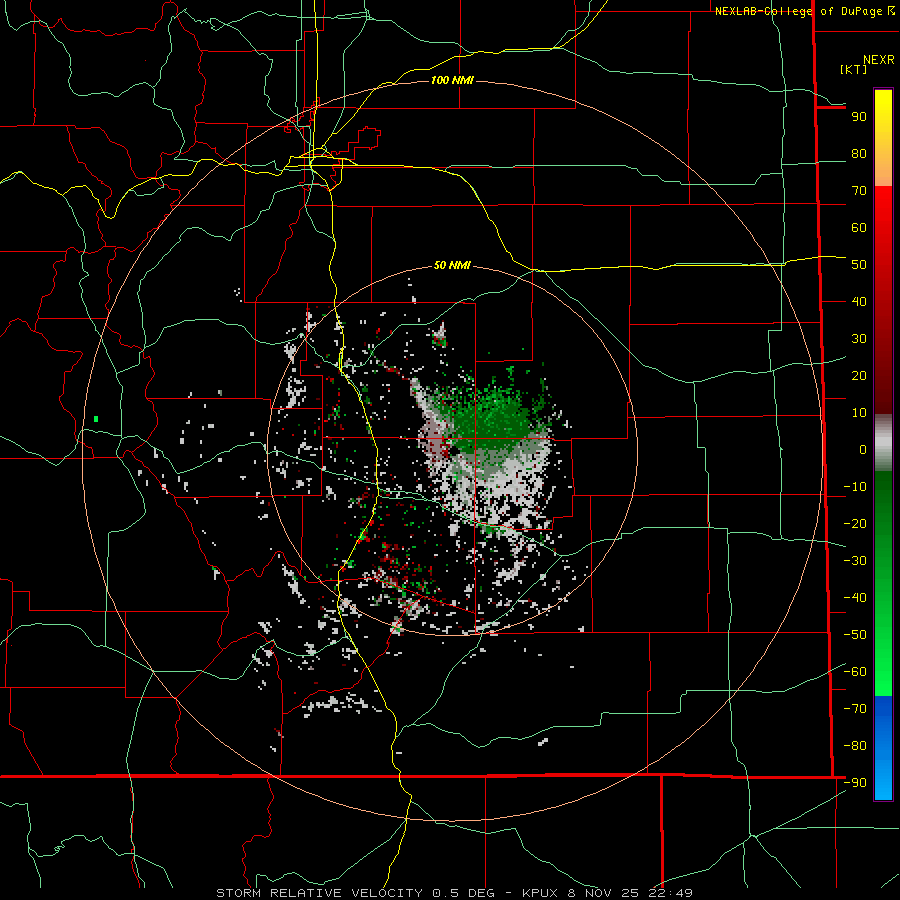Click the -40 value on the velocity scale
Viewport: 900px width, 900px height.
click(855, 598)
